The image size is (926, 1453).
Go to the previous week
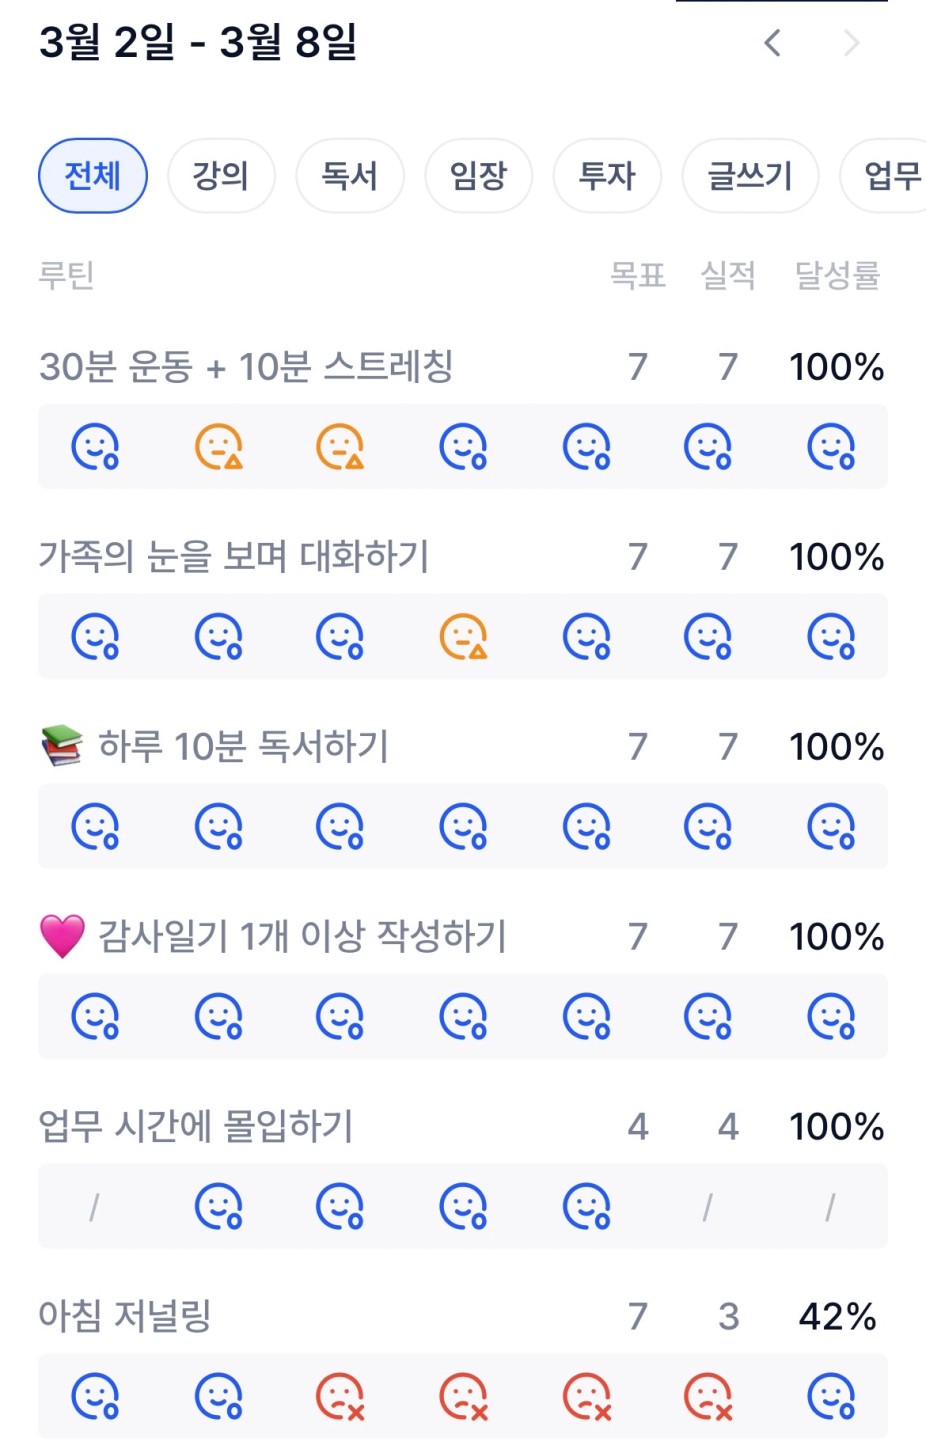pyautogui.click(x=772, y=43)
